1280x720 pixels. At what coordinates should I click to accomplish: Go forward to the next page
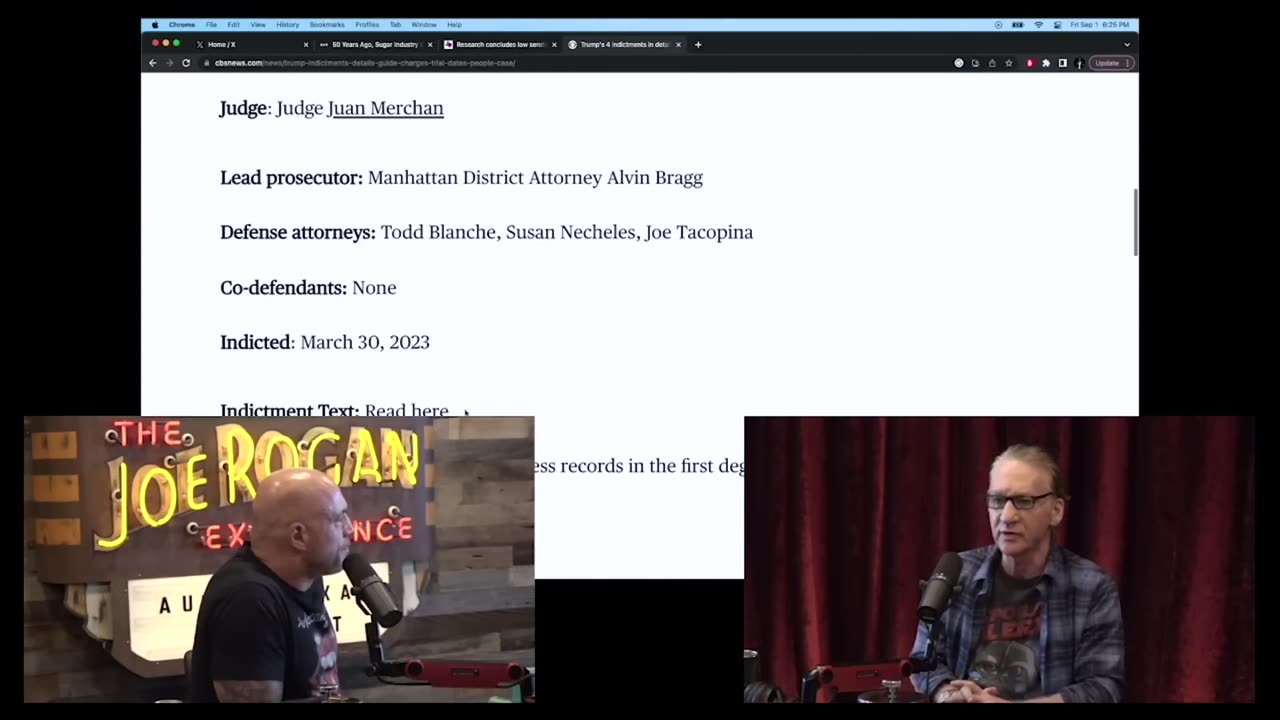click(x=169, y=63)
